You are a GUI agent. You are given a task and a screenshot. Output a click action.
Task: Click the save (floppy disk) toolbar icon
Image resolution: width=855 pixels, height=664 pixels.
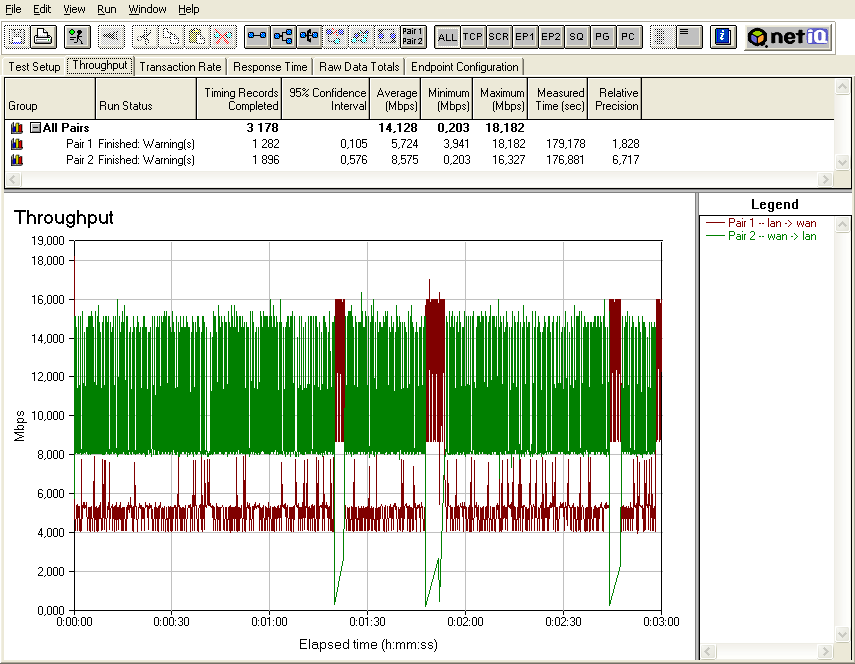pyautogui.click(x=17, y=37)
